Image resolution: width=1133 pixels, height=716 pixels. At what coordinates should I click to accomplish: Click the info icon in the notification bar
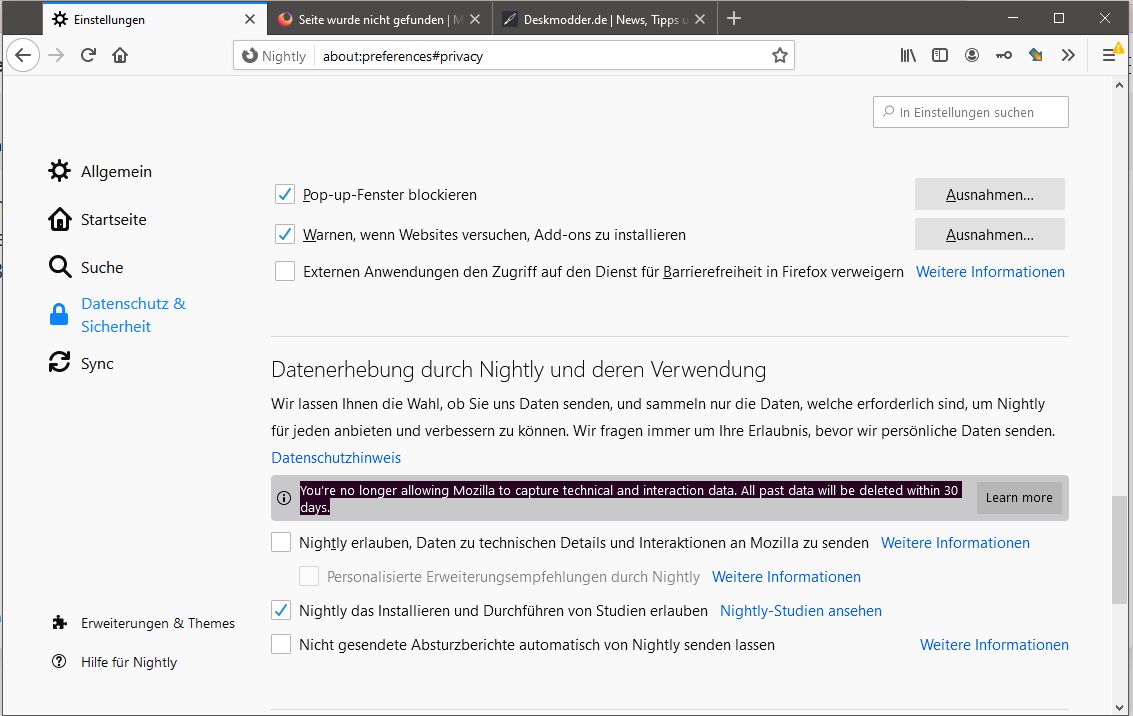pos(284,498)
